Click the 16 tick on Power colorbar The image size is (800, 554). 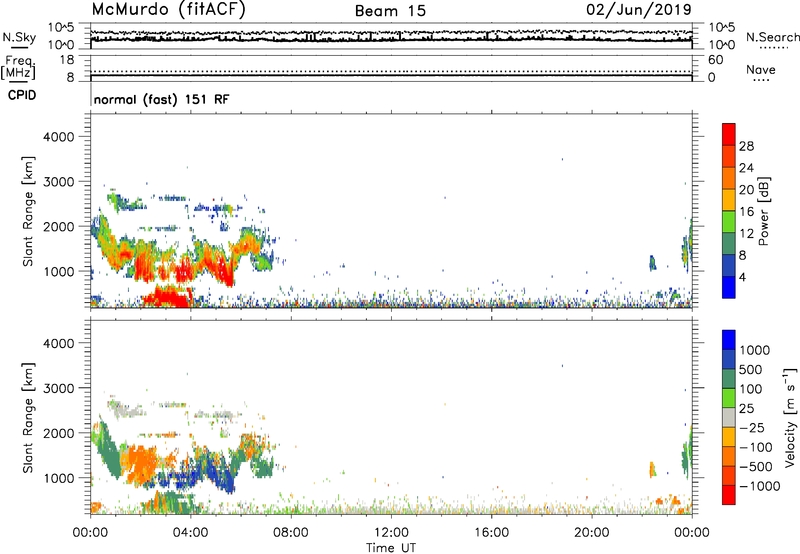tap(746, 212)
